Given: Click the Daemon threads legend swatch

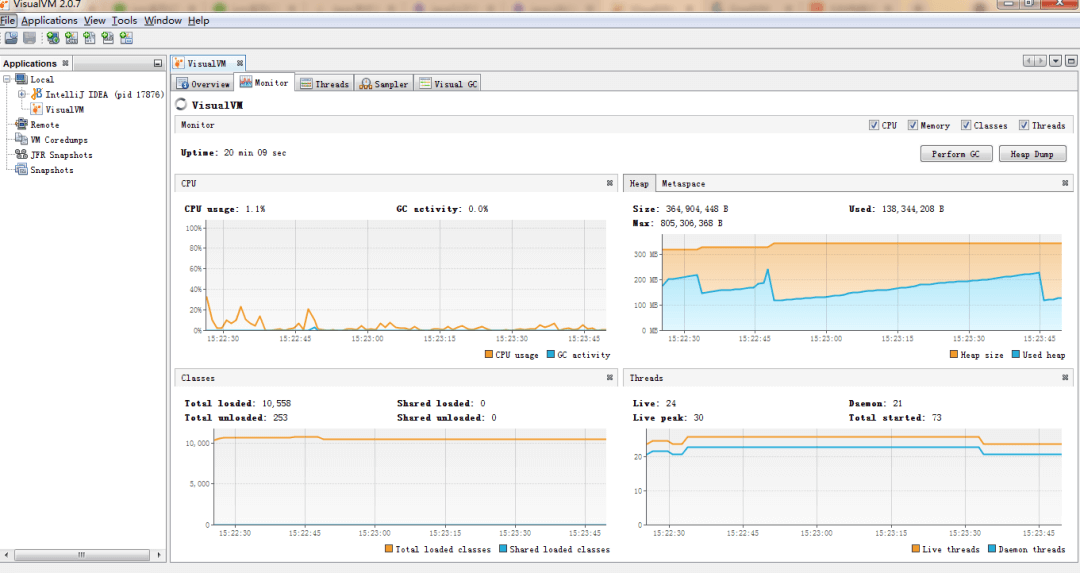Looking at the screenshot, I should (992, 548).
